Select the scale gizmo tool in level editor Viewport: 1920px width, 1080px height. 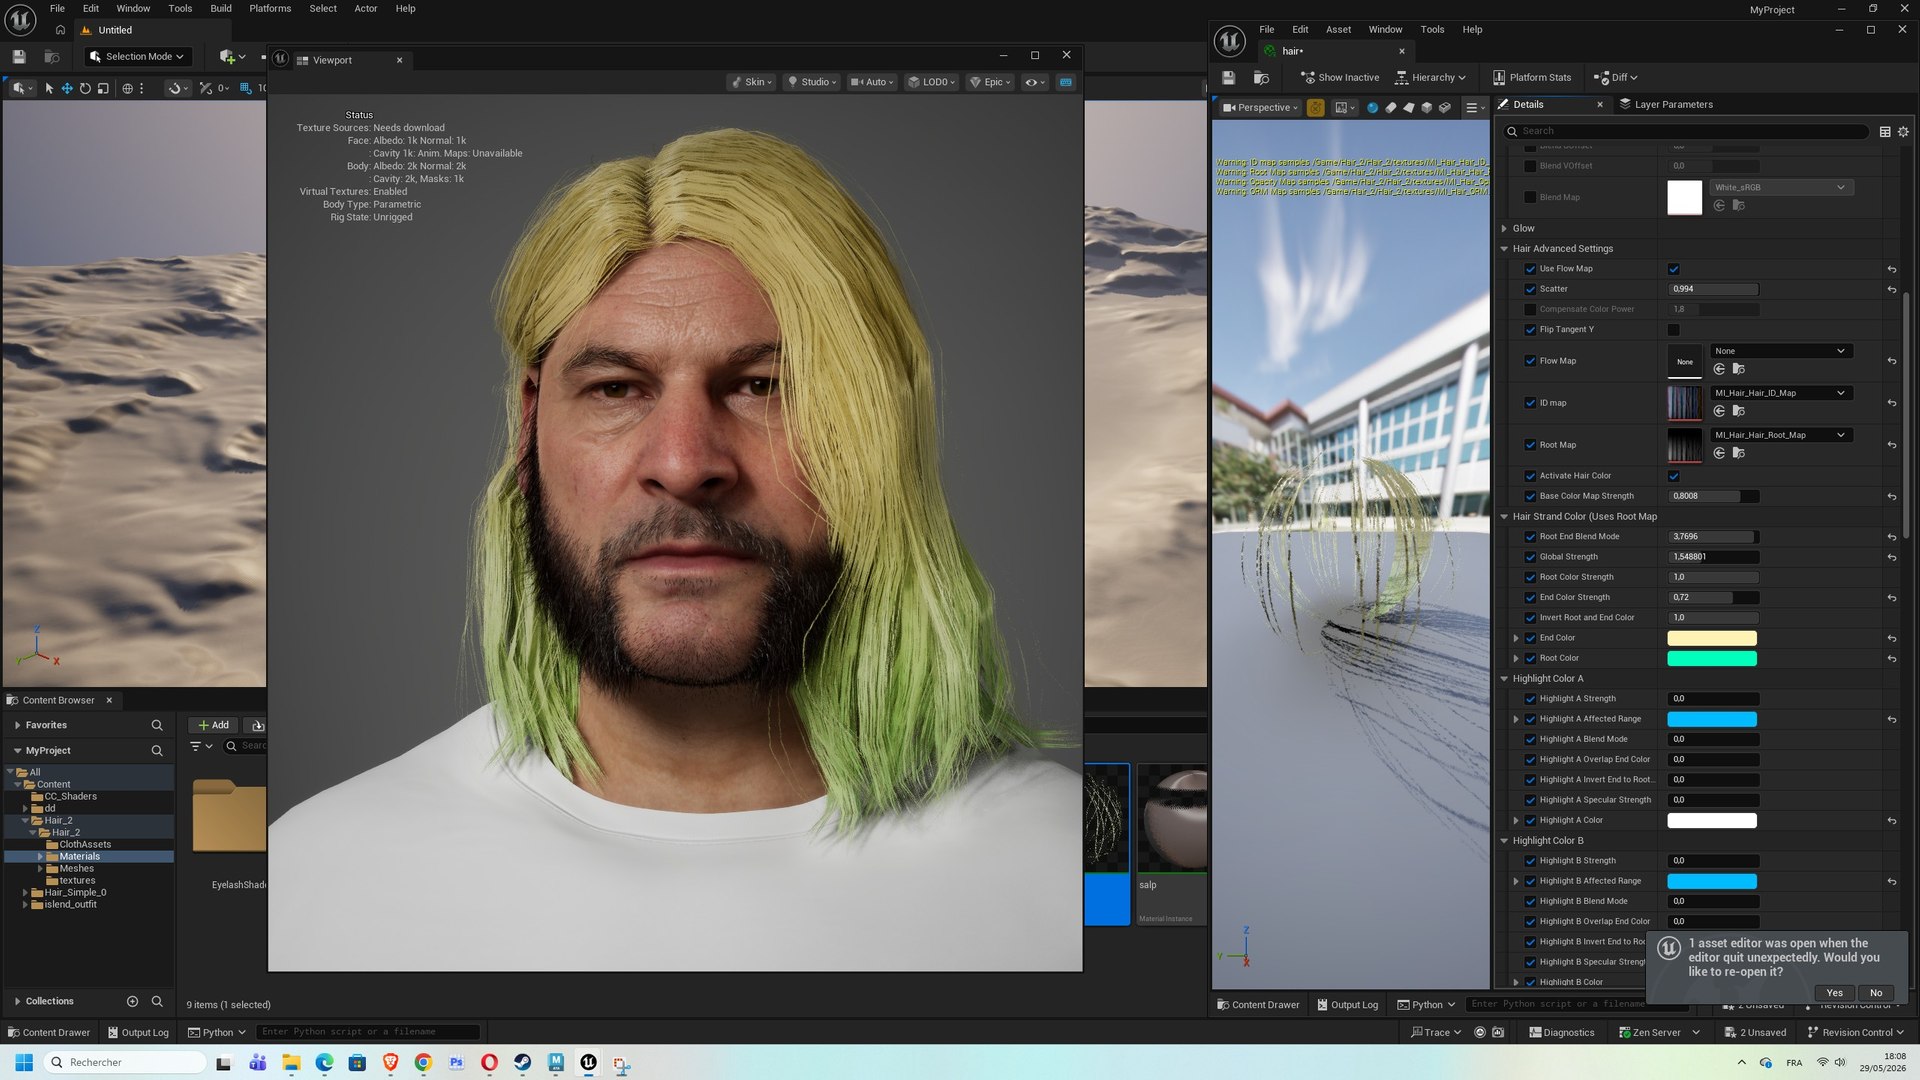(x=103, y=88)
